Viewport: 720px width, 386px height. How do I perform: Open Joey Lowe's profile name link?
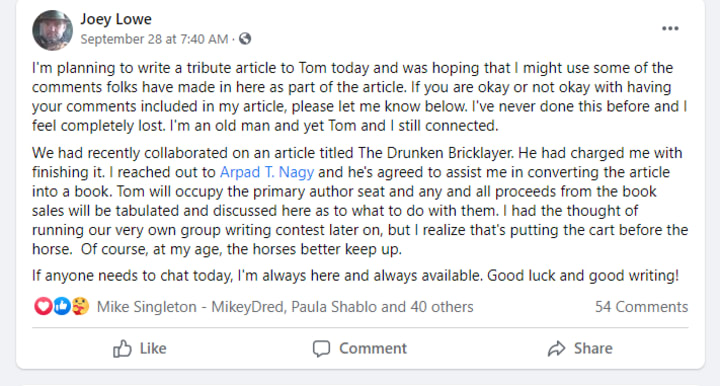(116, 19)
